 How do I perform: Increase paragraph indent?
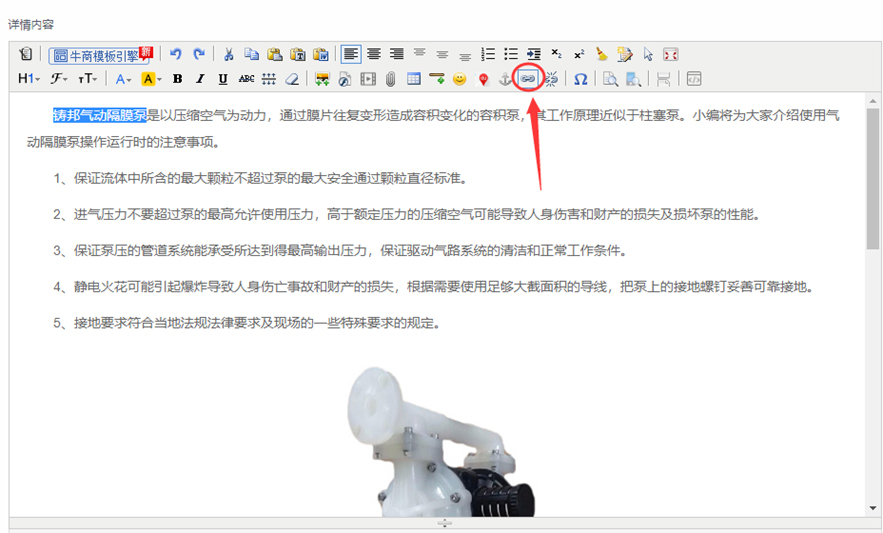coord(533,54)
